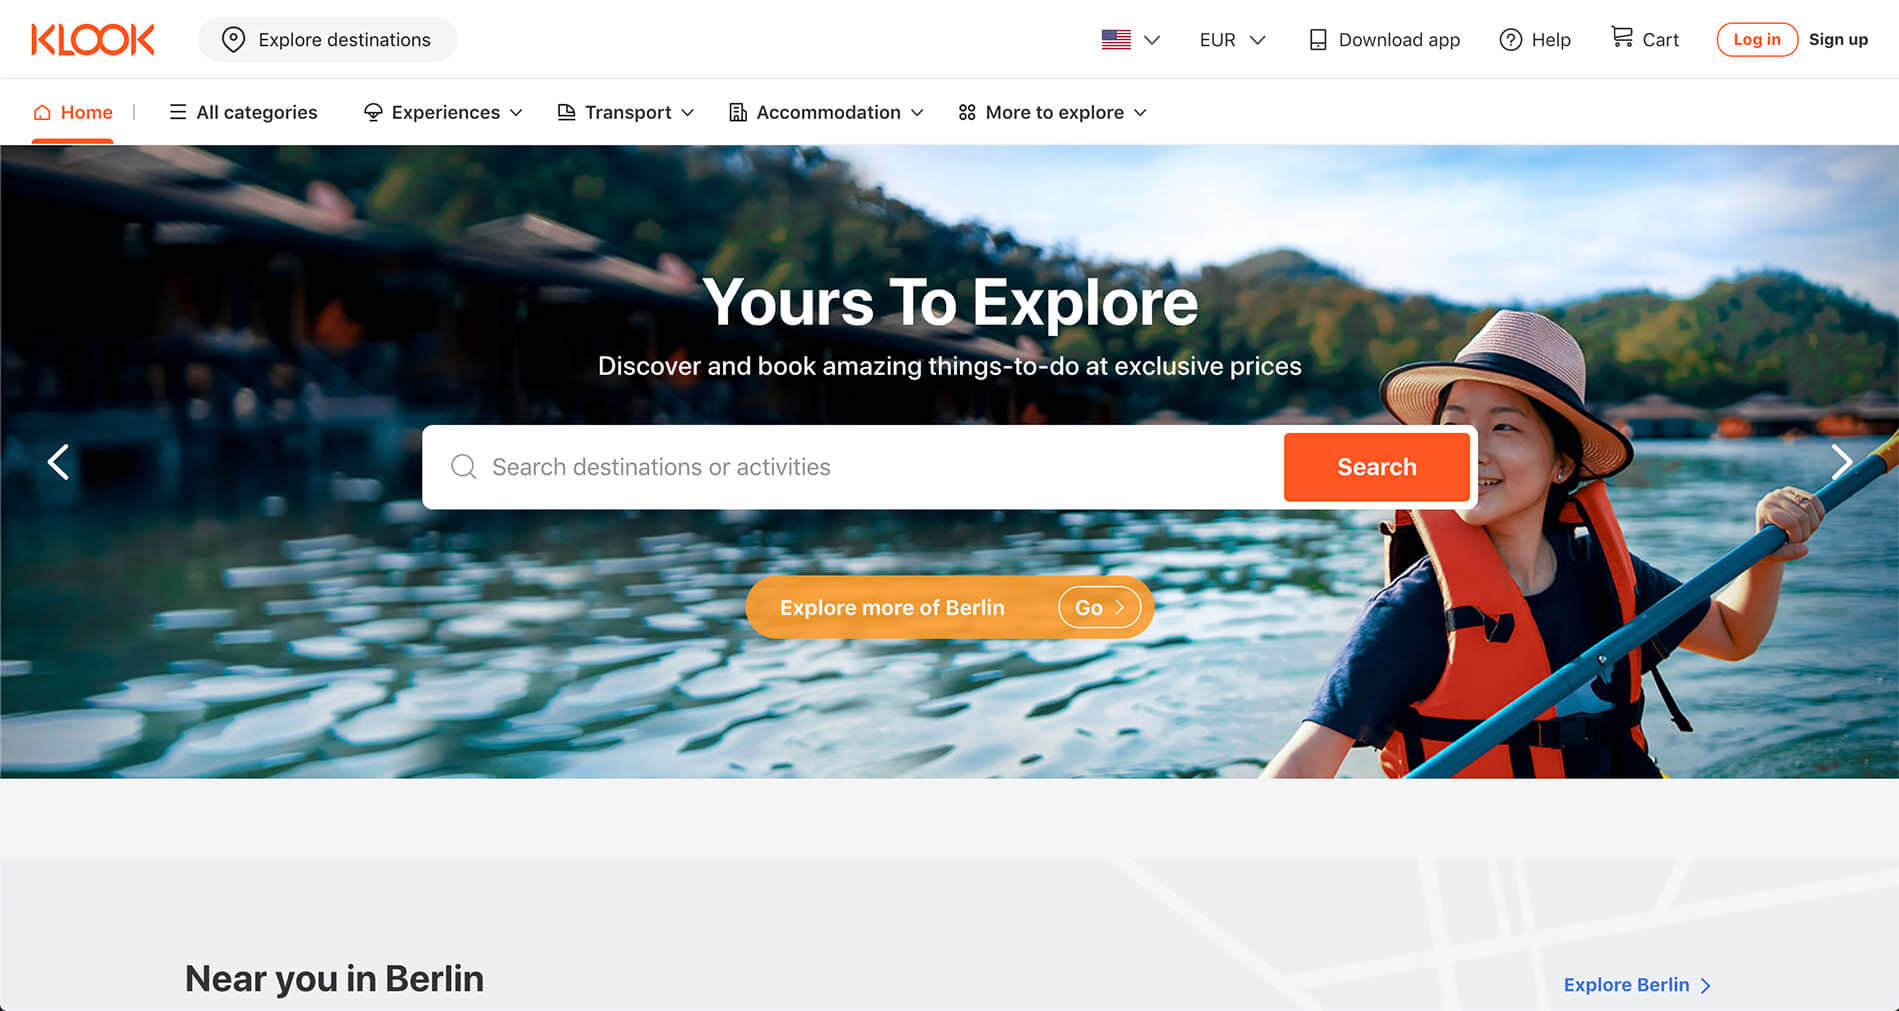Click the Klook logo
This screenshot has height=1011, width=1899.
click(x=93, y=40)
